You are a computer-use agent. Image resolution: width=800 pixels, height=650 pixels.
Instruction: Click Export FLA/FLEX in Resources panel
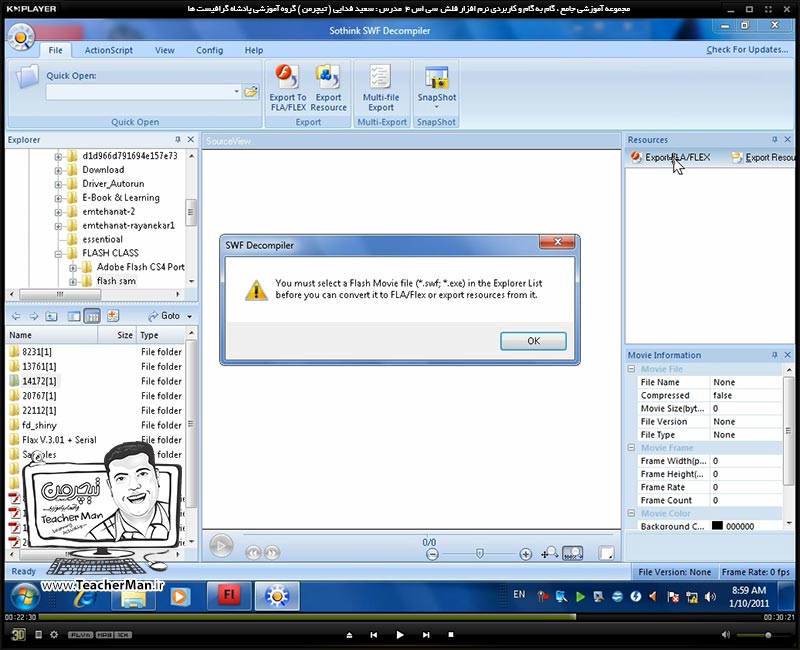pyautogui.click(x=670, y=157)
